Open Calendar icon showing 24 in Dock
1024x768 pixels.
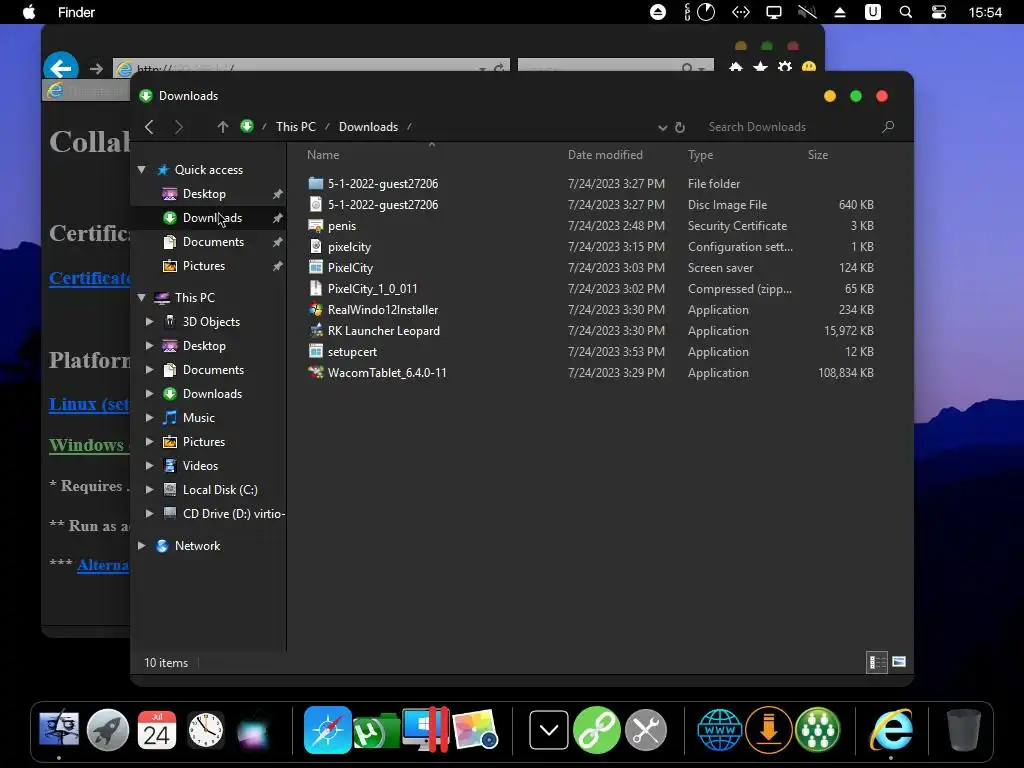(157, 730)
